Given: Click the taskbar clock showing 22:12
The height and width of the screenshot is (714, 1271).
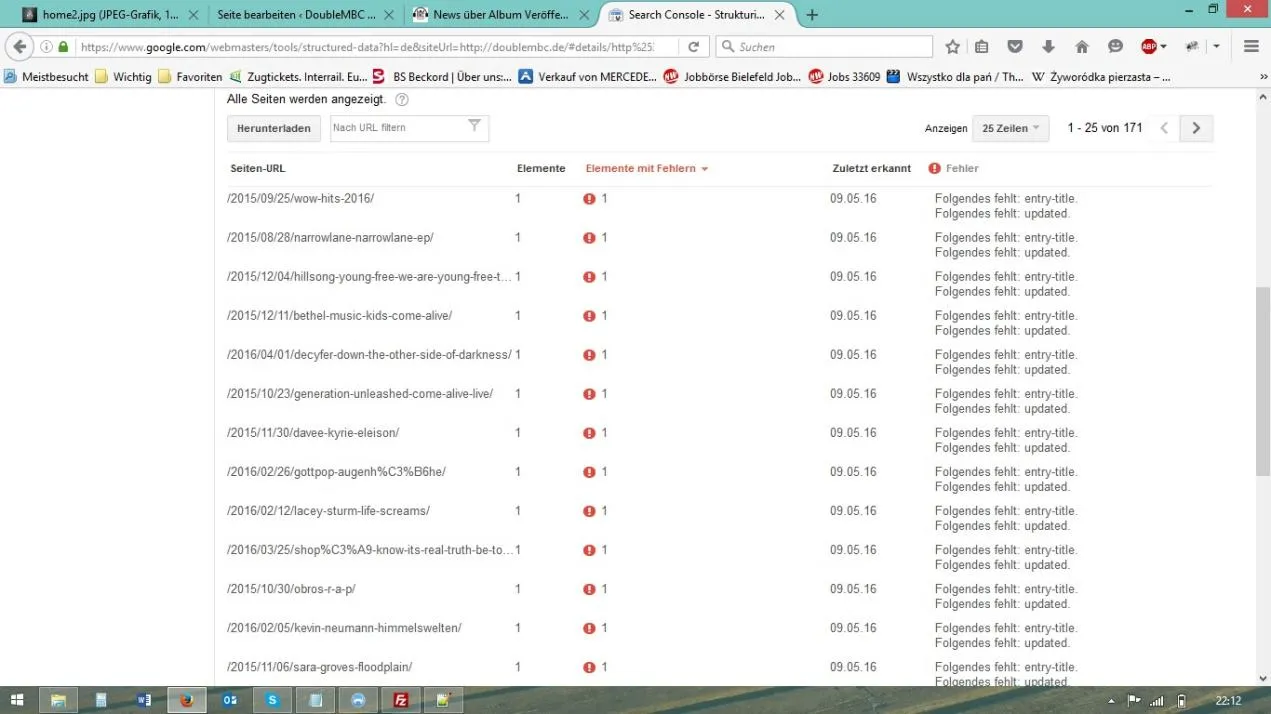Looking at the screenshot, I should [x=1228, y=701].
